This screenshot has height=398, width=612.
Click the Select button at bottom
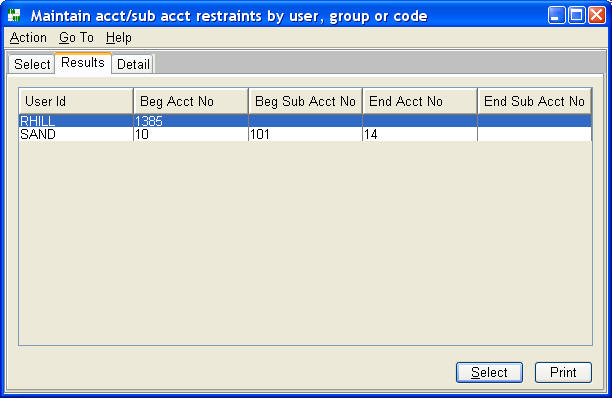point(489,372)
